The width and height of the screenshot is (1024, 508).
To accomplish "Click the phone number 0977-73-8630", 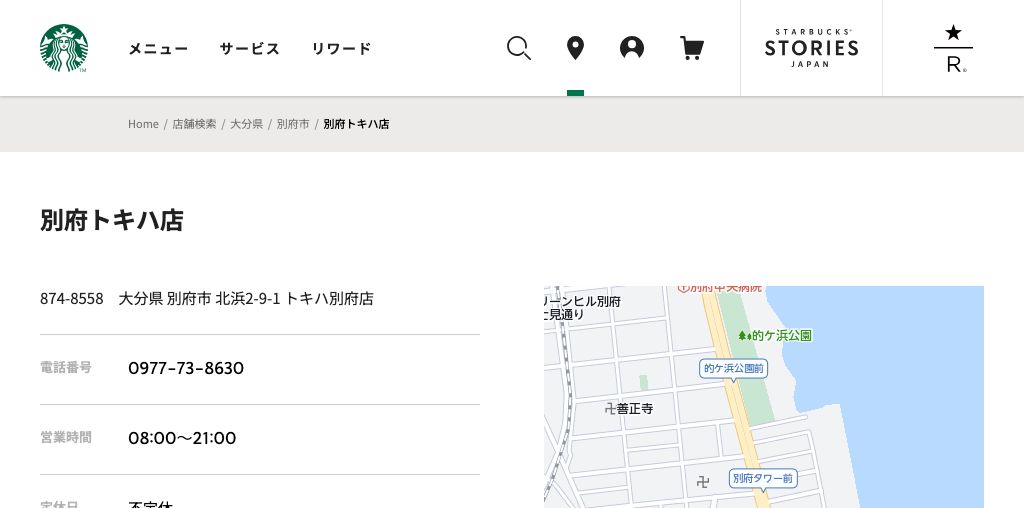I will click(186, 368).
